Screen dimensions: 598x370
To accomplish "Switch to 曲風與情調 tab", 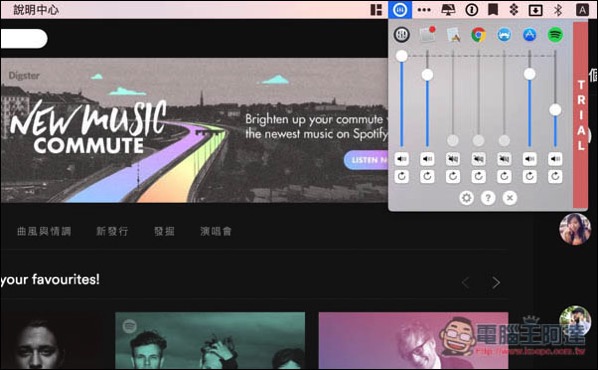I will click(44, 231).
